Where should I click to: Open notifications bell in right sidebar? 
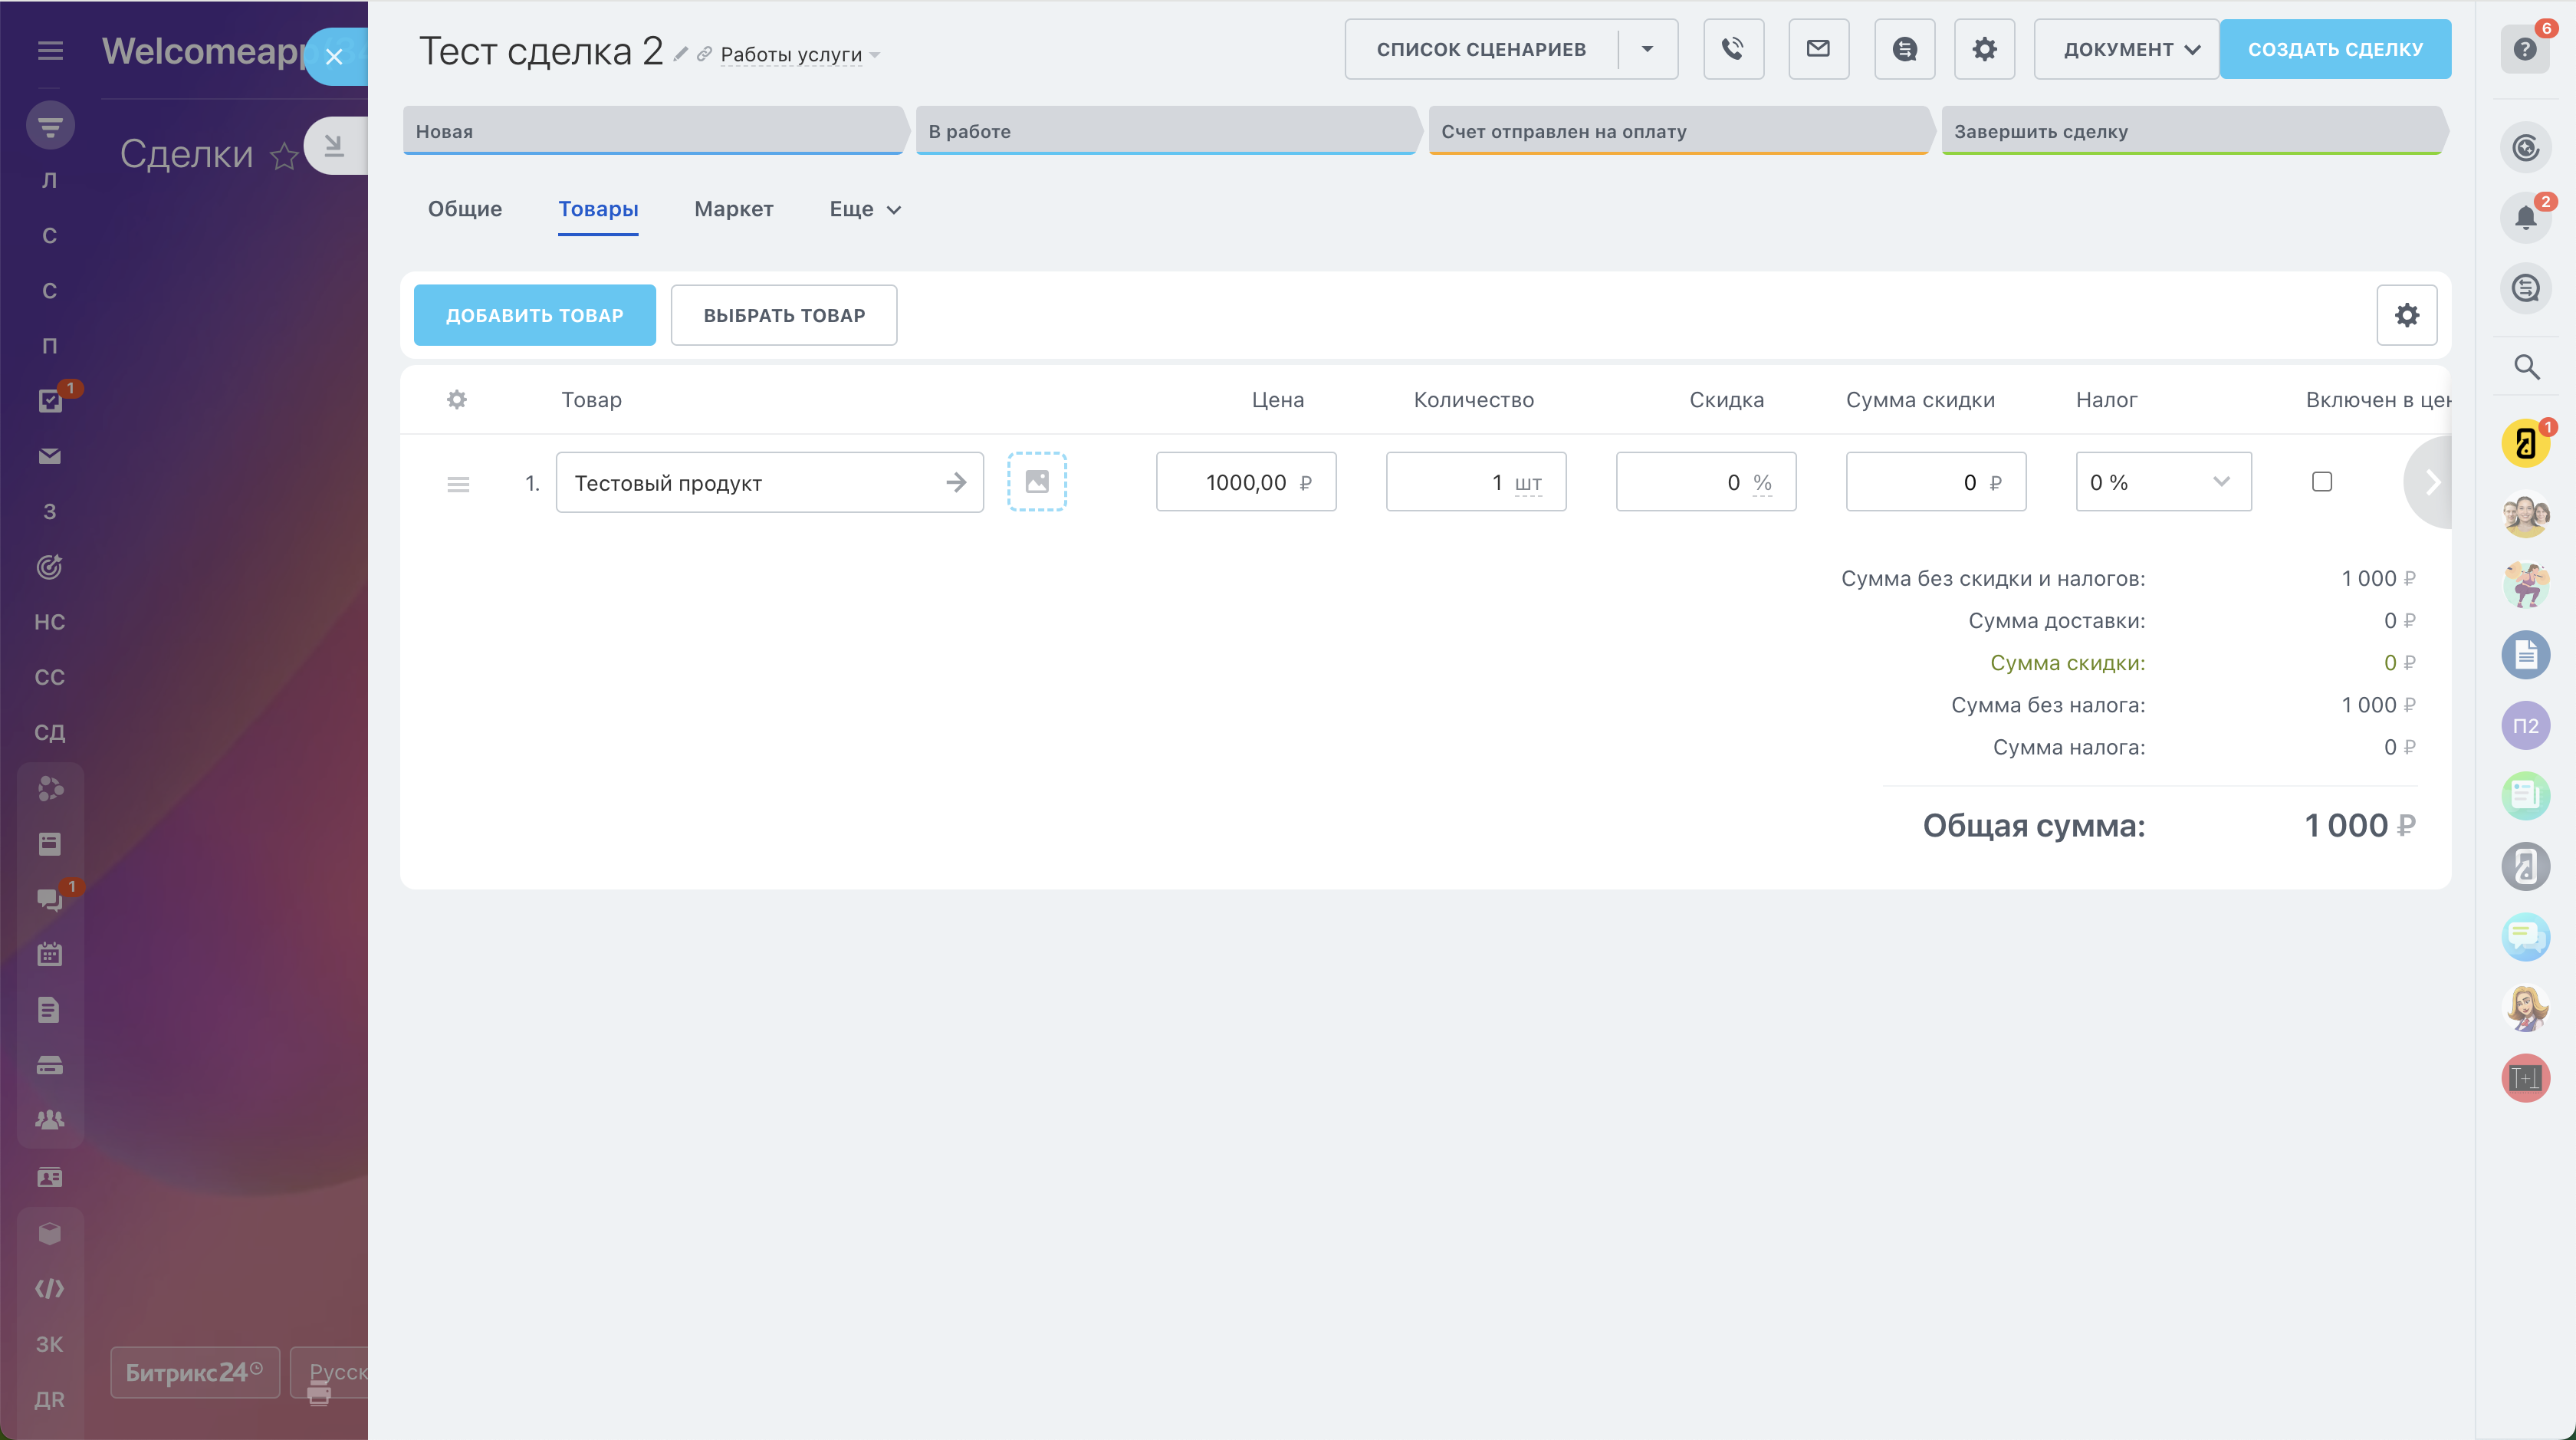pyautogui.click(x=2525, y=218)
